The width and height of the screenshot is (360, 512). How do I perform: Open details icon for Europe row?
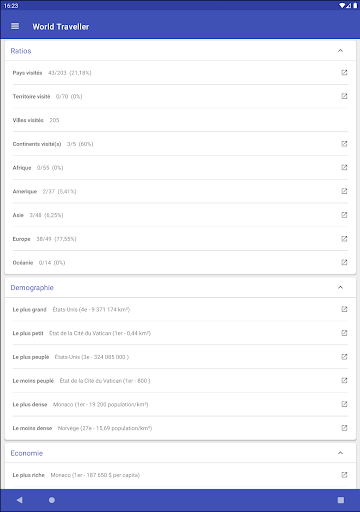pyautogui.click(x=344, y=239)
